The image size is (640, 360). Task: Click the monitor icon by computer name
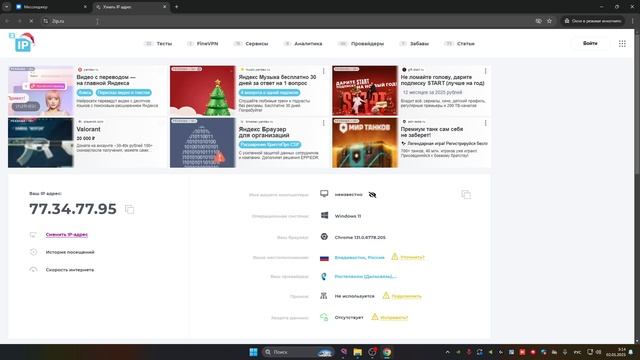click(324, 194)
